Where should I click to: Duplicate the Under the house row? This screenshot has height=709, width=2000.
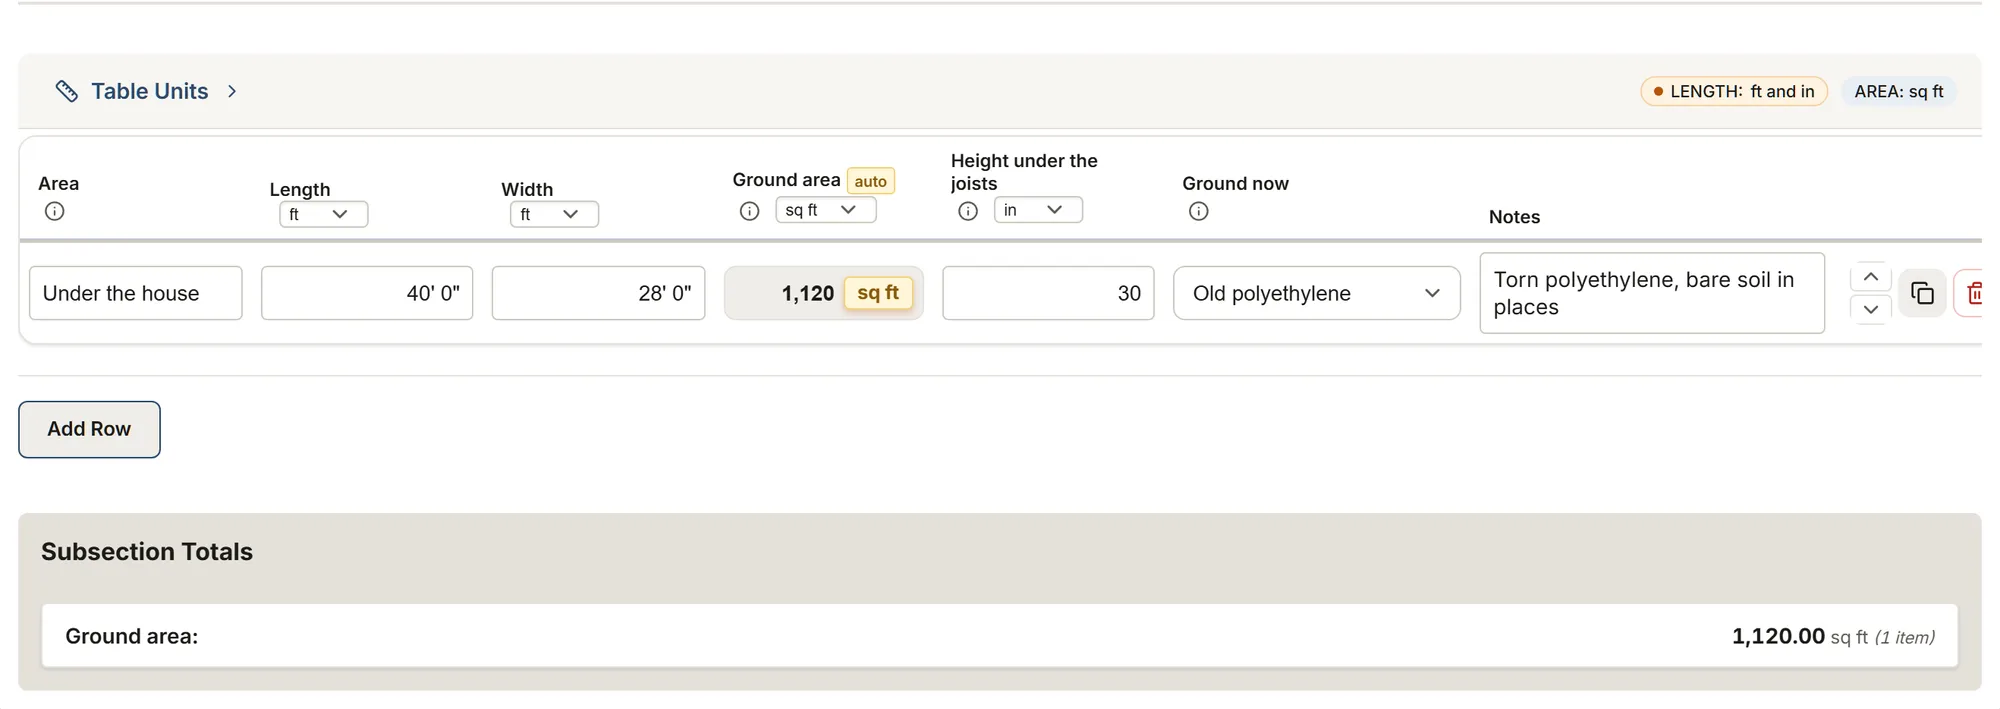coord(1922,293)
